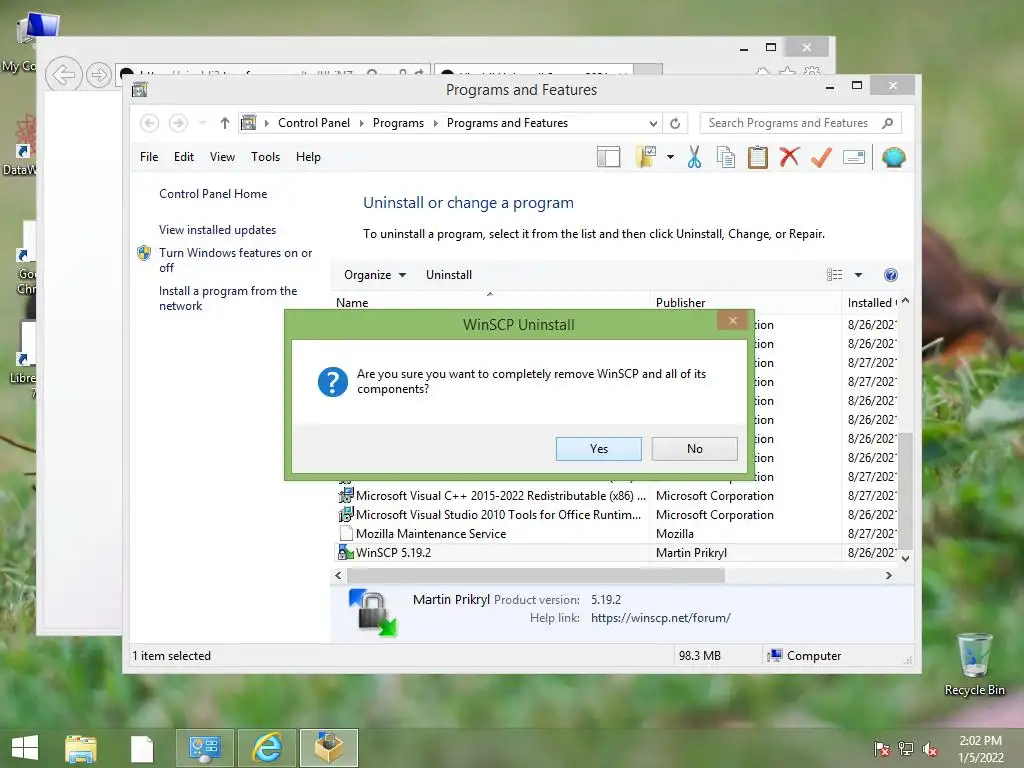The width and height of the screenshot is (1024, 768).
Task: Click the Control Panel taskbar icon
Action: point(204,748)
